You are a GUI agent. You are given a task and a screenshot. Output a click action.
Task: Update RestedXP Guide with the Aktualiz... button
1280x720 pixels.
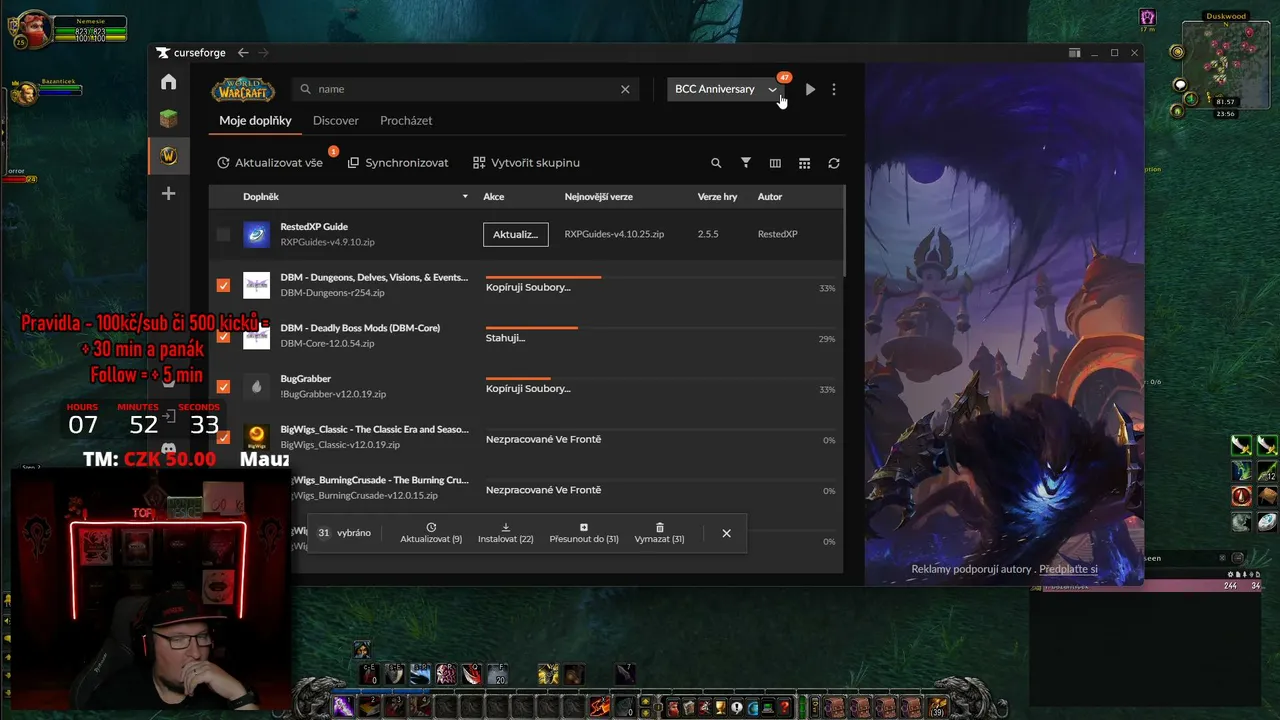coord(516,234)
